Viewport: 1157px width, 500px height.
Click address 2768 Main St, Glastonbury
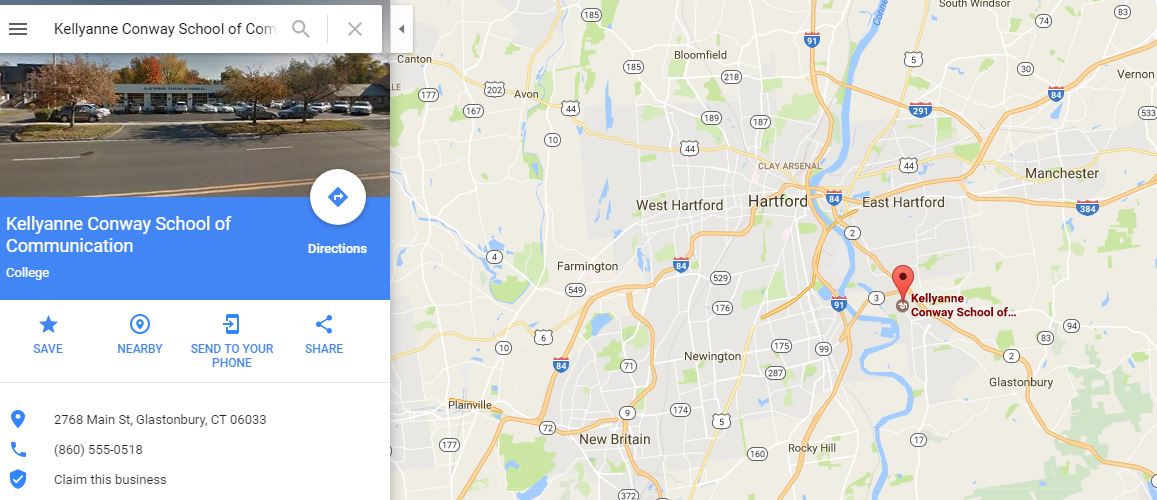pyautogui.click(x=160, y=420)
